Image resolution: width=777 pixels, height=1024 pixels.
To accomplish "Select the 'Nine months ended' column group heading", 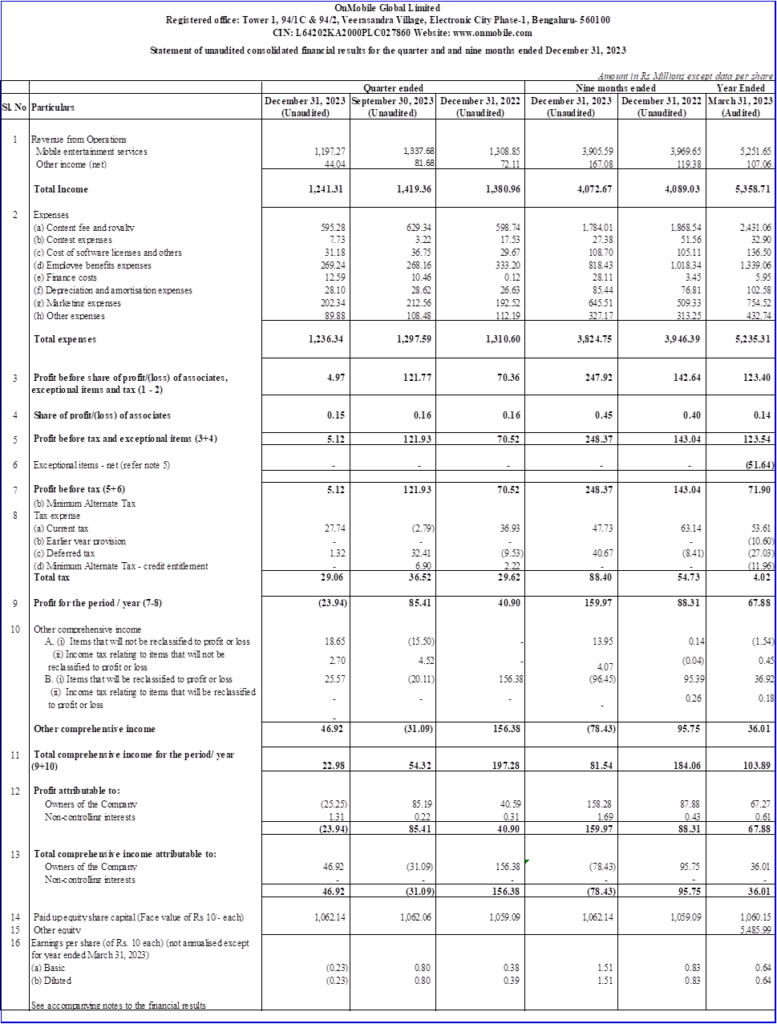I will click(599, 88).
